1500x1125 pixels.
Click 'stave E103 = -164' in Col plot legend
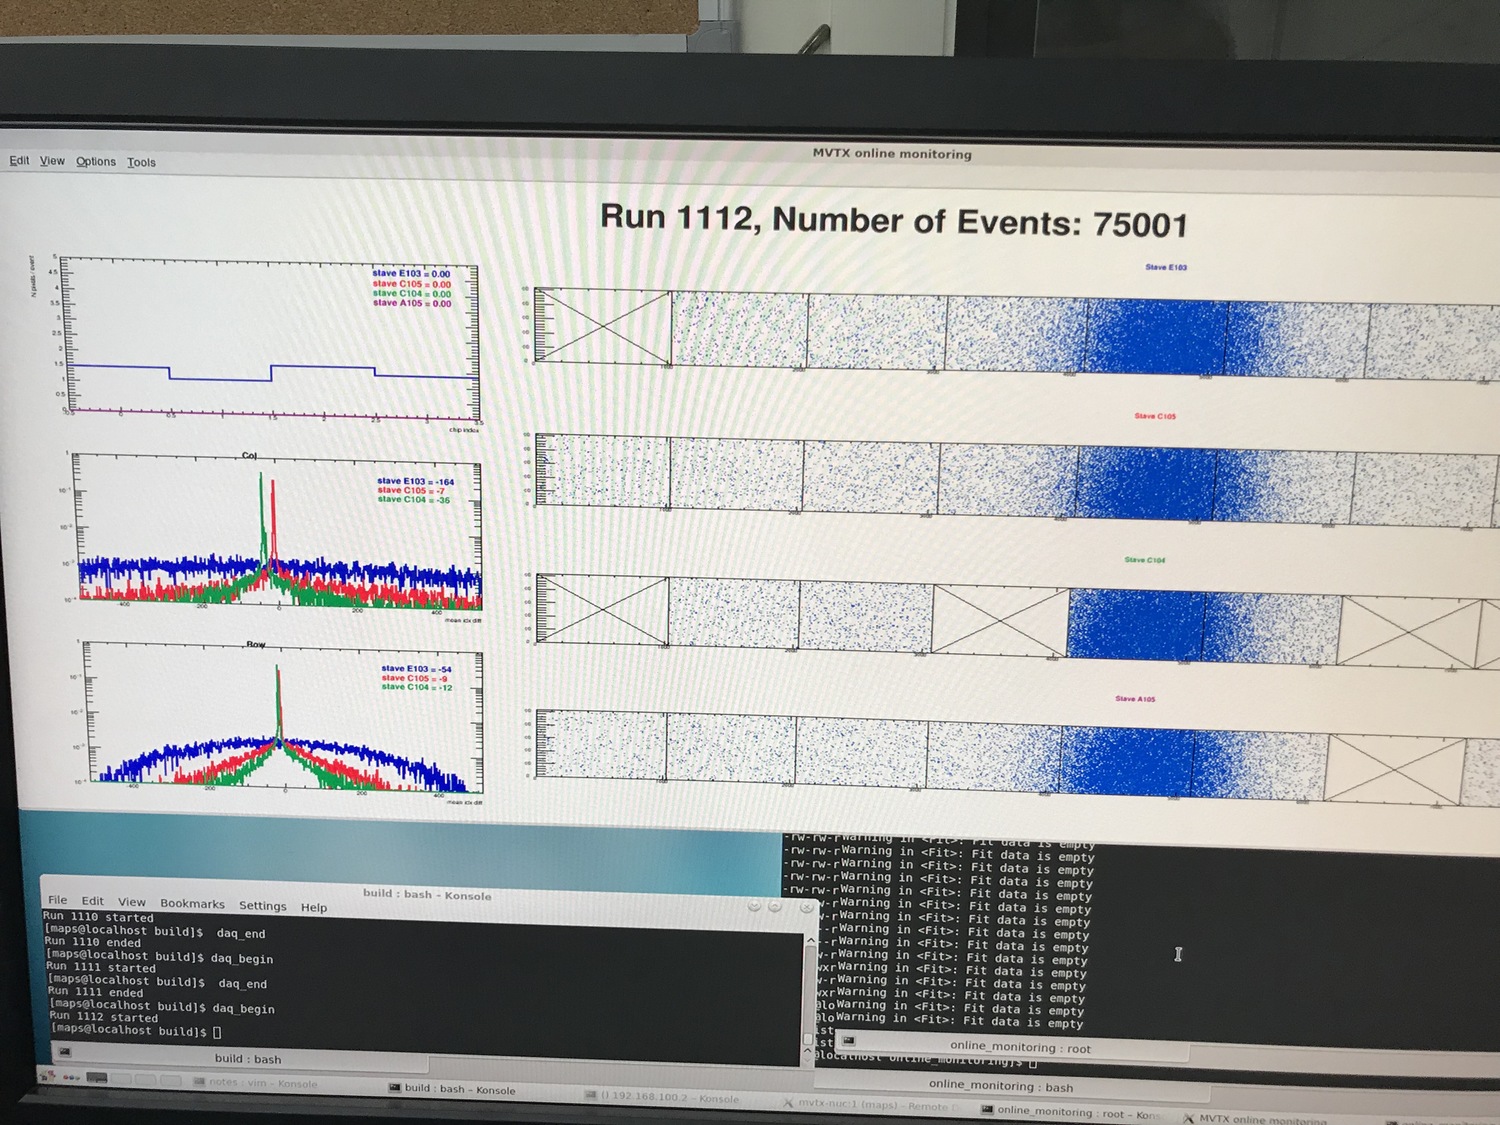click(415, 481)
